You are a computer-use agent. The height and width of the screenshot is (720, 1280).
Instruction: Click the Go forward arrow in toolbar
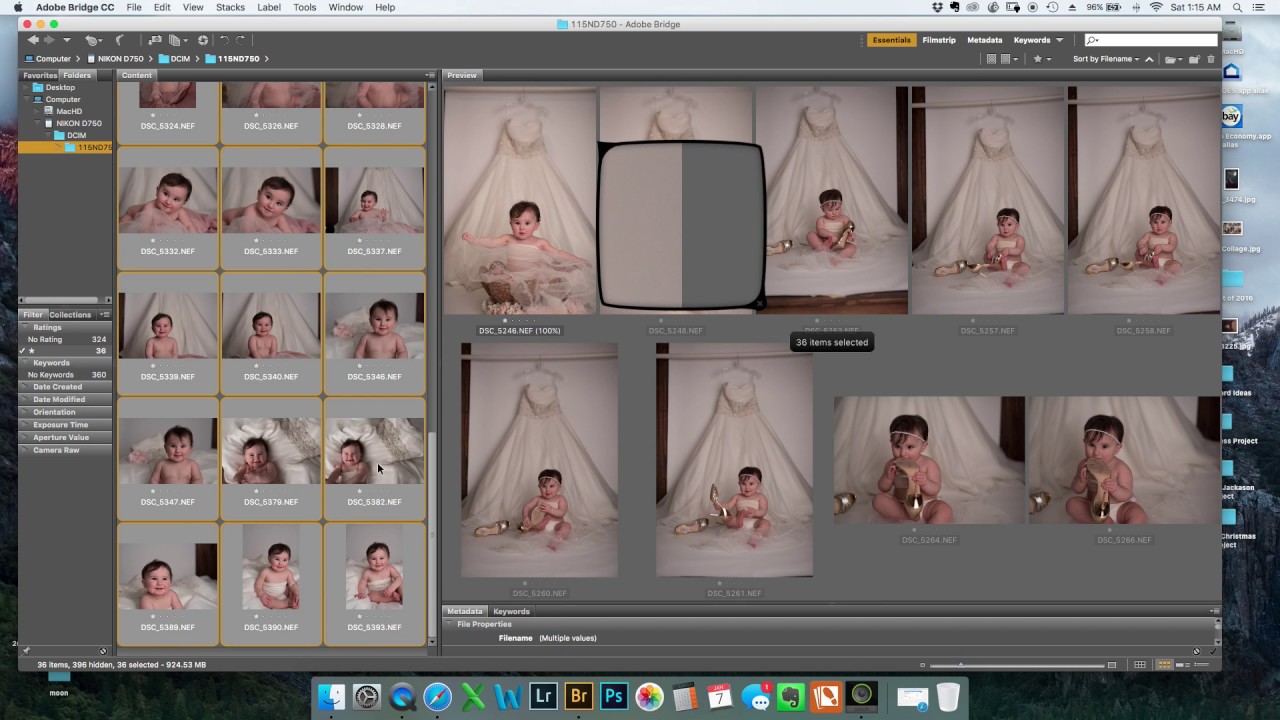pos(50,40)
